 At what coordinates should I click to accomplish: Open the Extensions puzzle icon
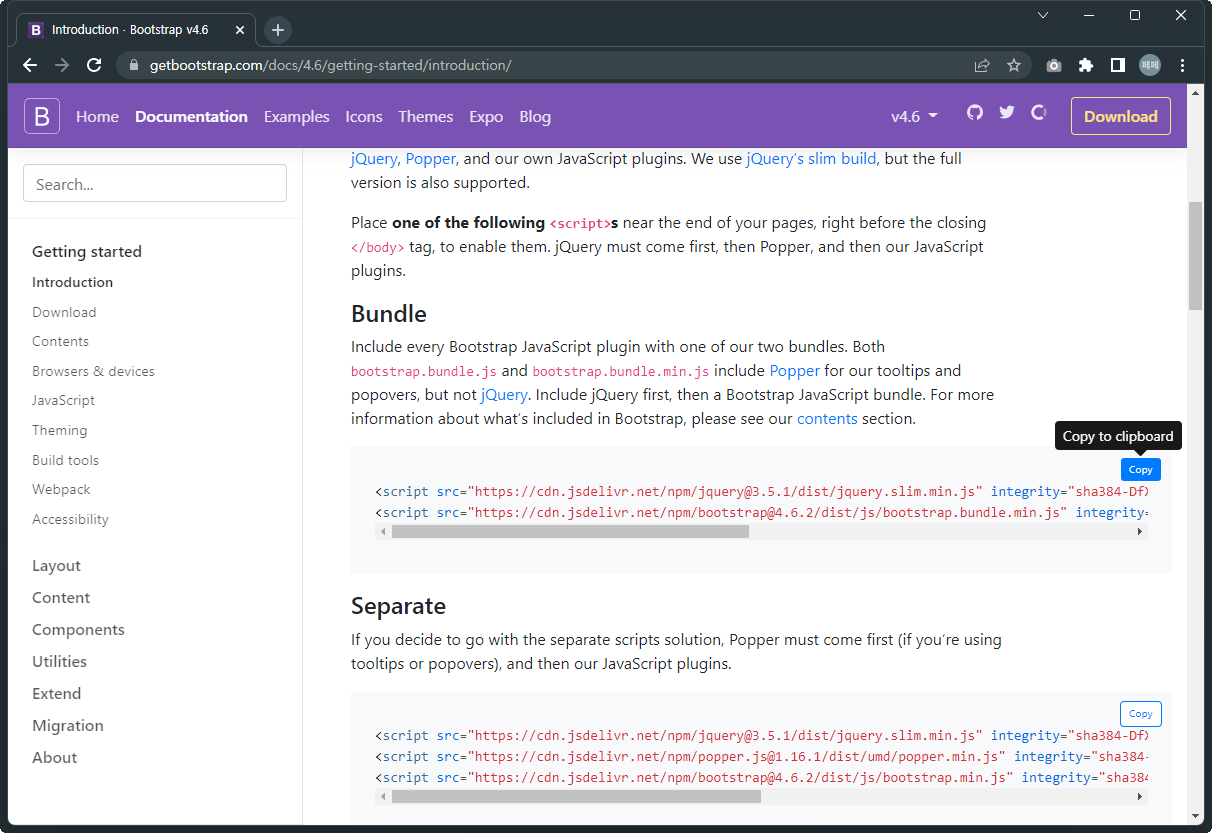point(1086,65)
